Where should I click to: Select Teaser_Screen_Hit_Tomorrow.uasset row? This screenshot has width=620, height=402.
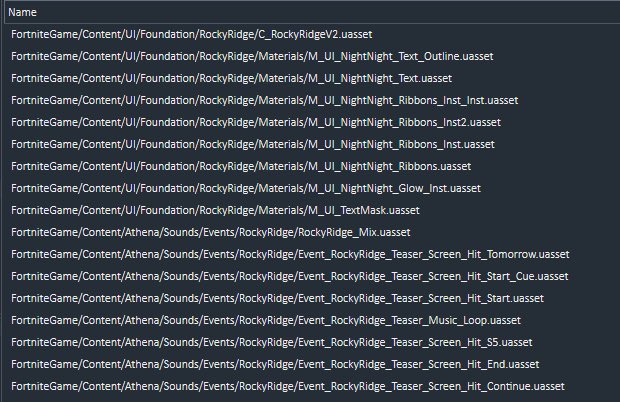312,254
